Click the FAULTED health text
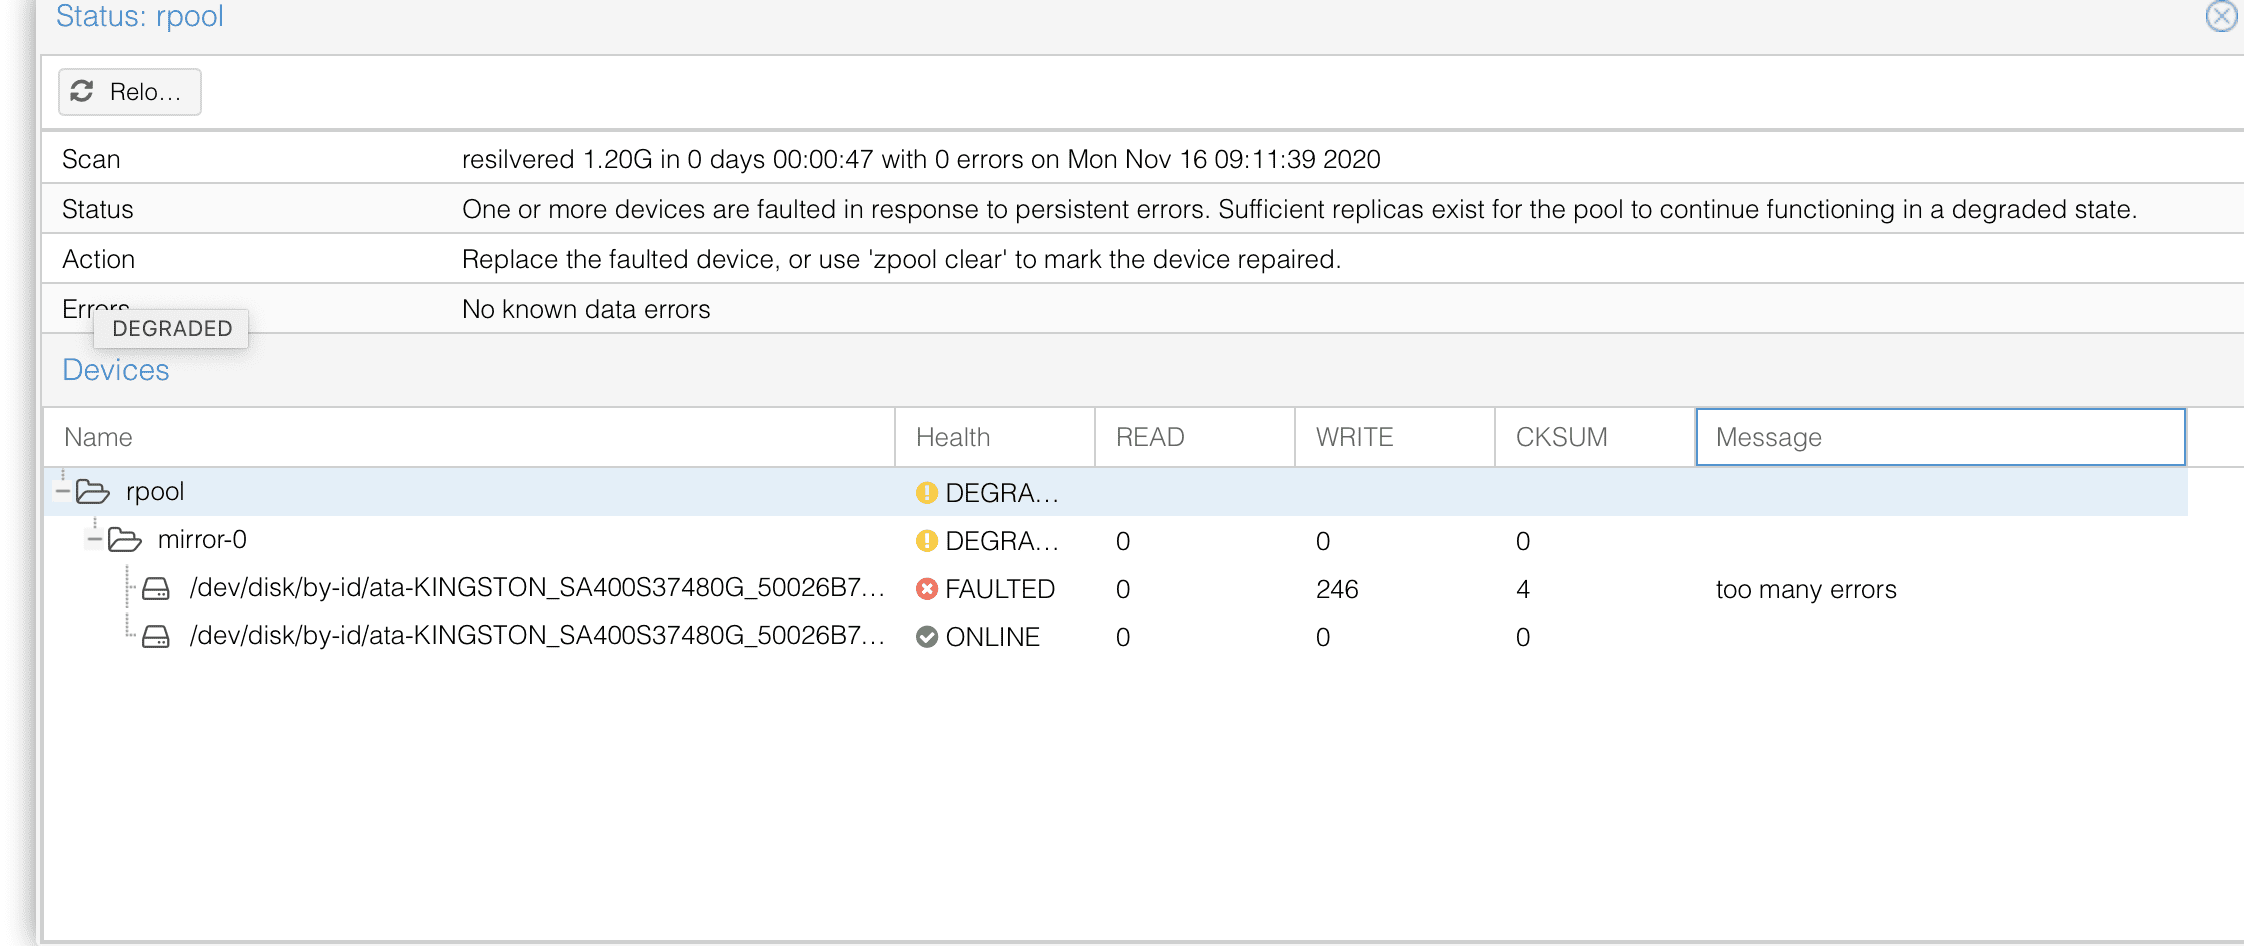The width and height of the screenshot is (2244, 946). coord(1000,589)
